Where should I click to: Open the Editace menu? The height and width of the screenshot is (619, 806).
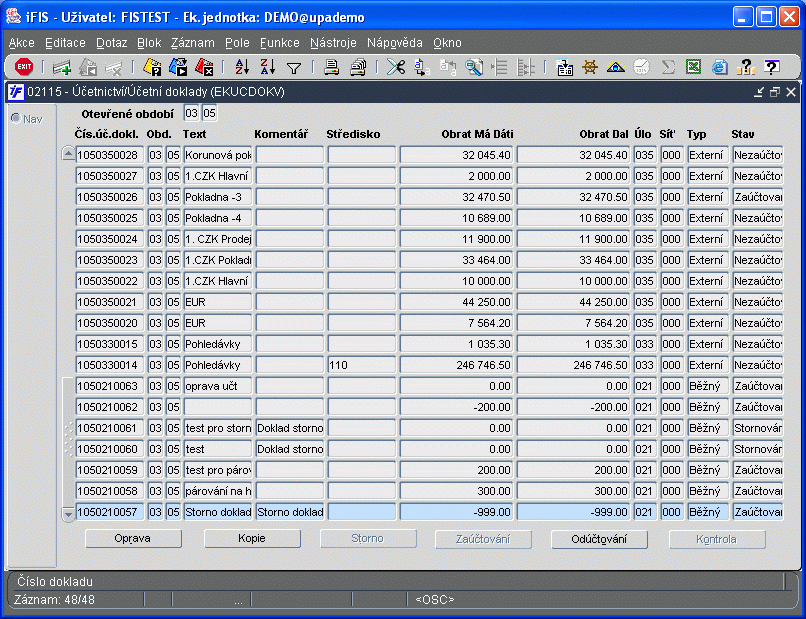[x=65, y=43]
